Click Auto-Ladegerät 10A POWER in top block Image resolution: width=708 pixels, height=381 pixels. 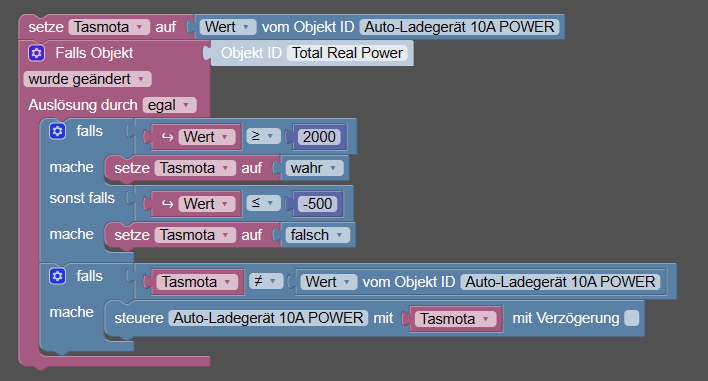(459, 27)
